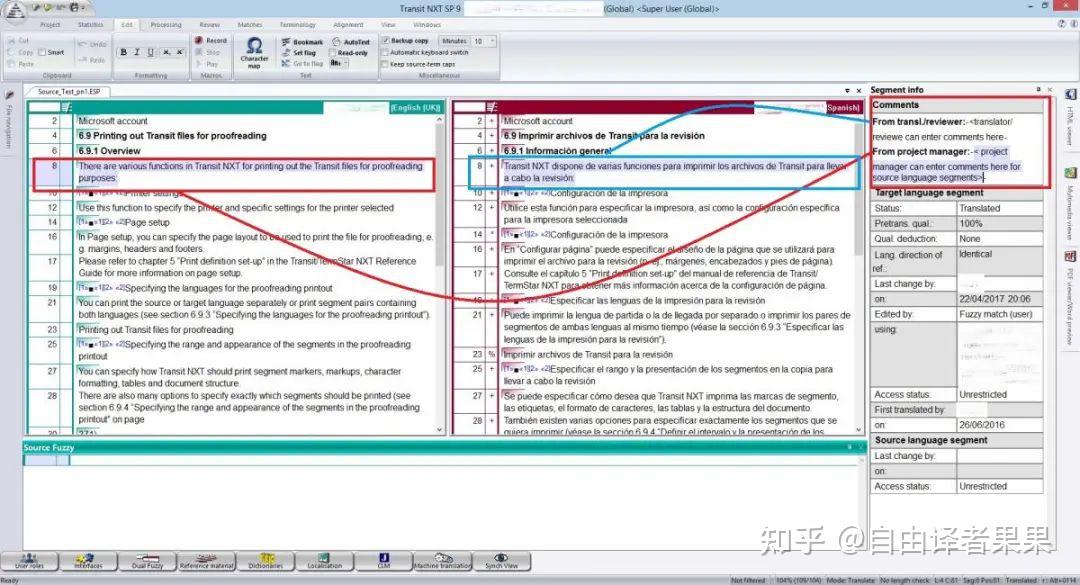Screen dimensions: 1080x585
Task: Open the Character map tool
Action: point(255,52)
